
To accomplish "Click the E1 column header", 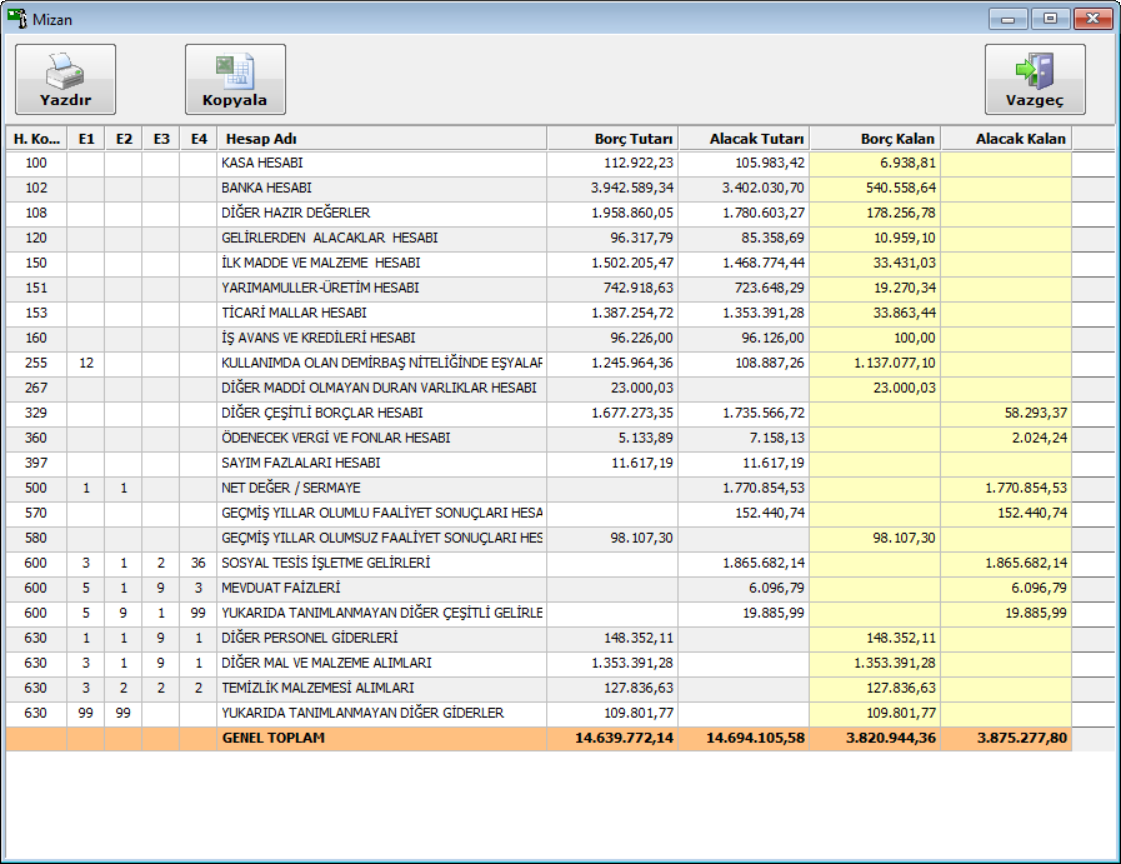I will [x=86, y=139].
